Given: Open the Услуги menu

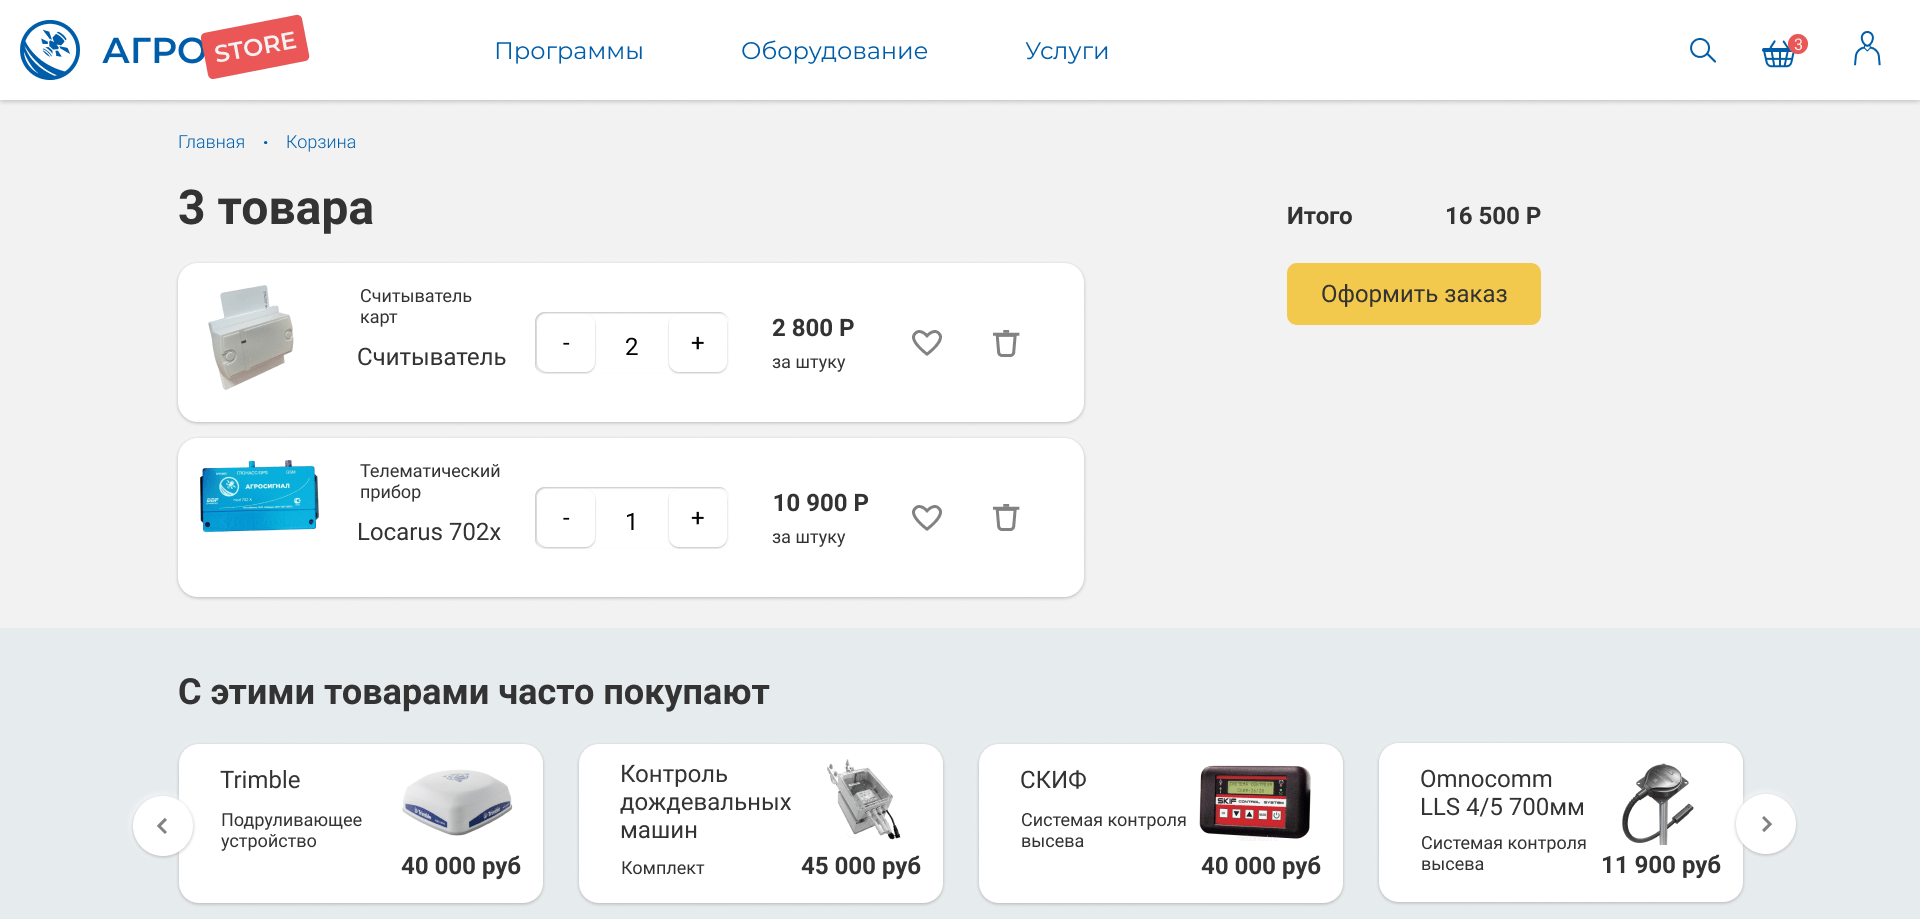Looking at the screenshot, I should click(1067, 51).
